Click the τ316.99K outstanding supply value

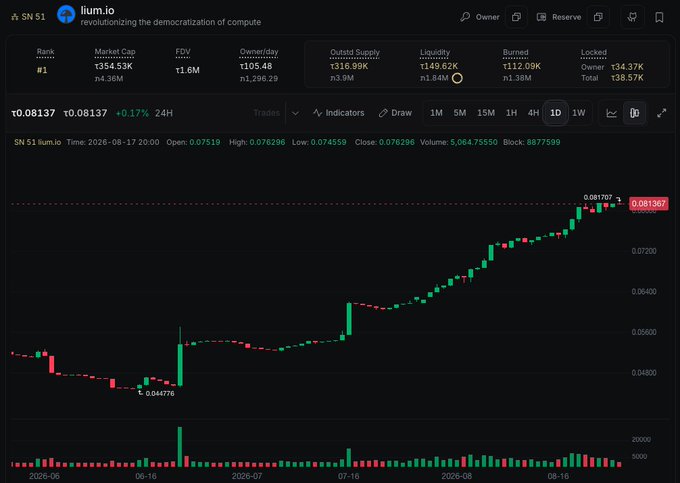click(x=349, y=66)
